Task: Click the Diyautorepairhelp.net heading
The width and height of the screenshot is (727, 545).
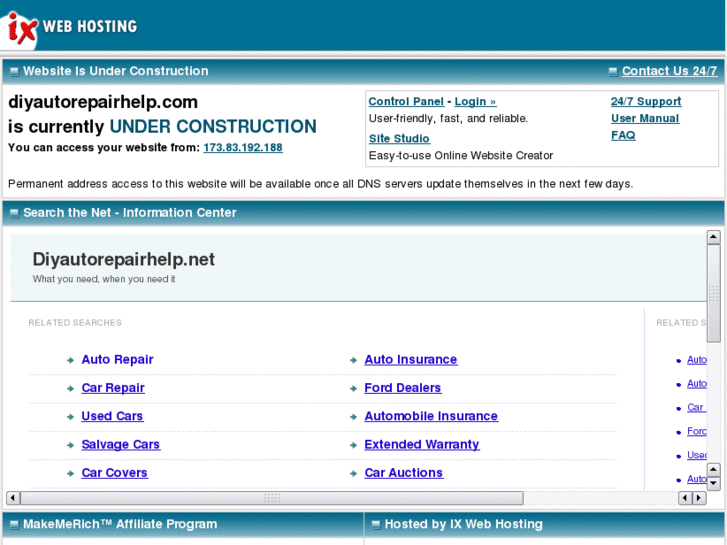Action: 123,259
